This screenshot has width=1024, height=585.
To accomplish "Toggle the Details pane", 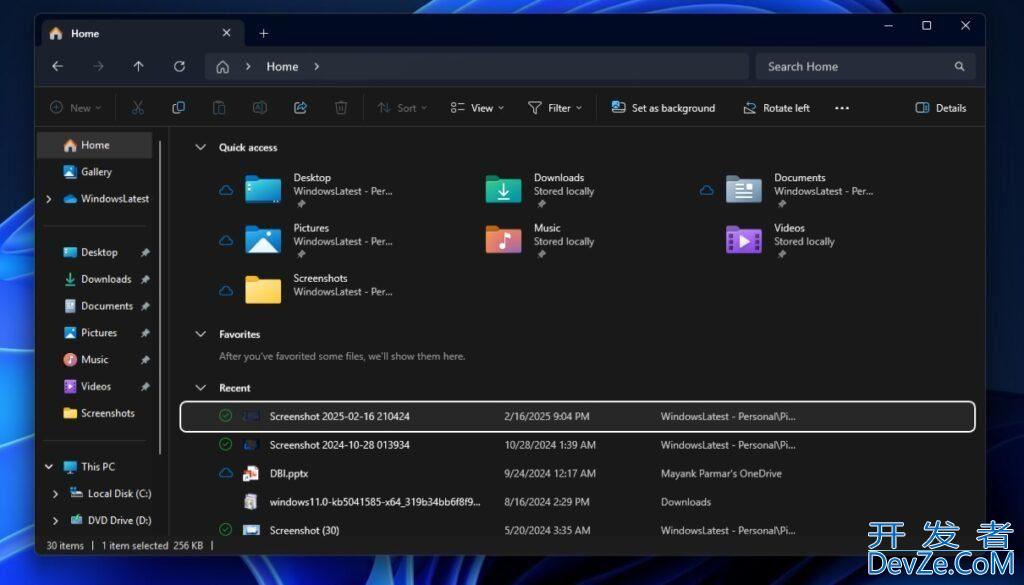I will [940, 108].
